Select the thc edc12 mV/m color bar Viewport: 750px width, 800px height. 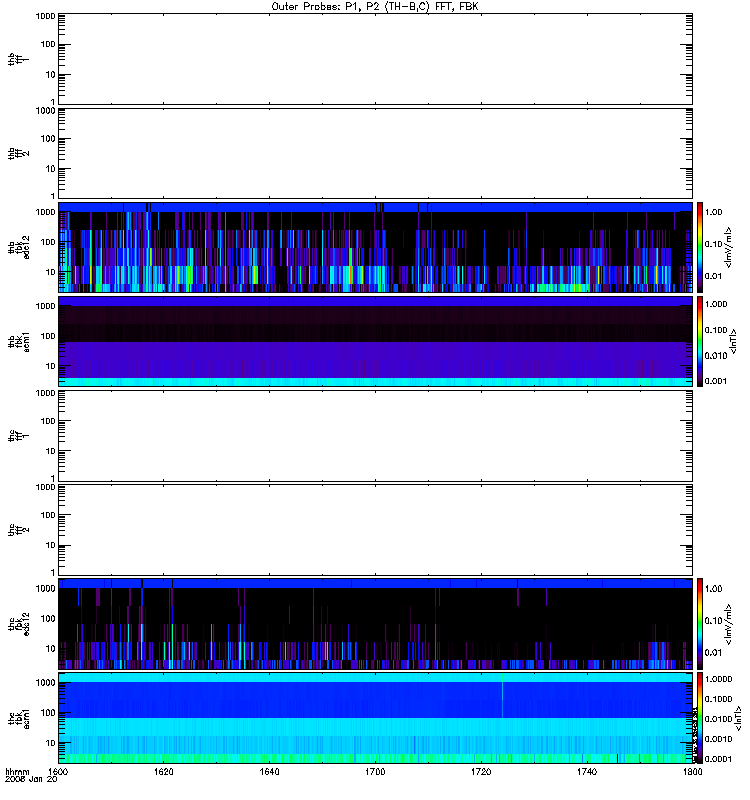700,624
